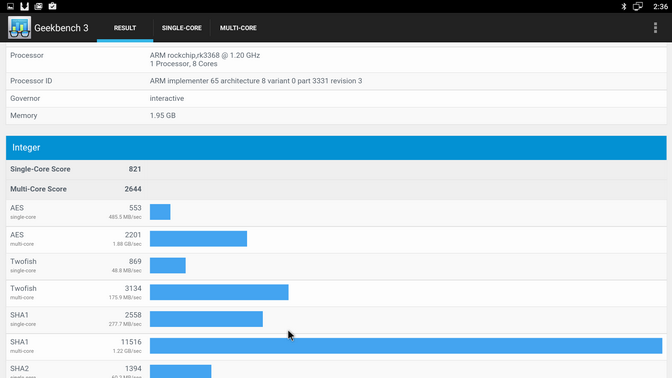Open the Geekbench 3 app icon
This screenshot has width=672, height=378.
pyautogui.click(x=19, y=27)
